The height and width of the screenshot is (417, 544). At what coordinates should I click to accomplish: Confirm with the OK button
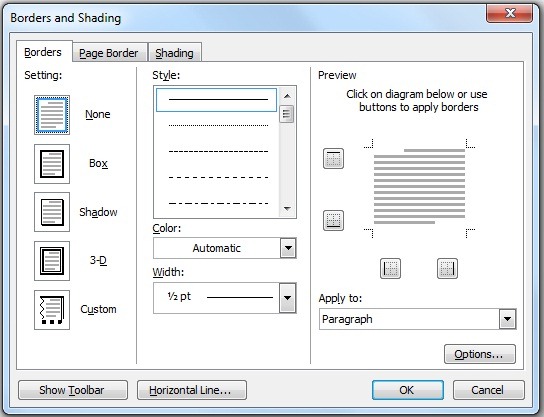pos(408,390)
